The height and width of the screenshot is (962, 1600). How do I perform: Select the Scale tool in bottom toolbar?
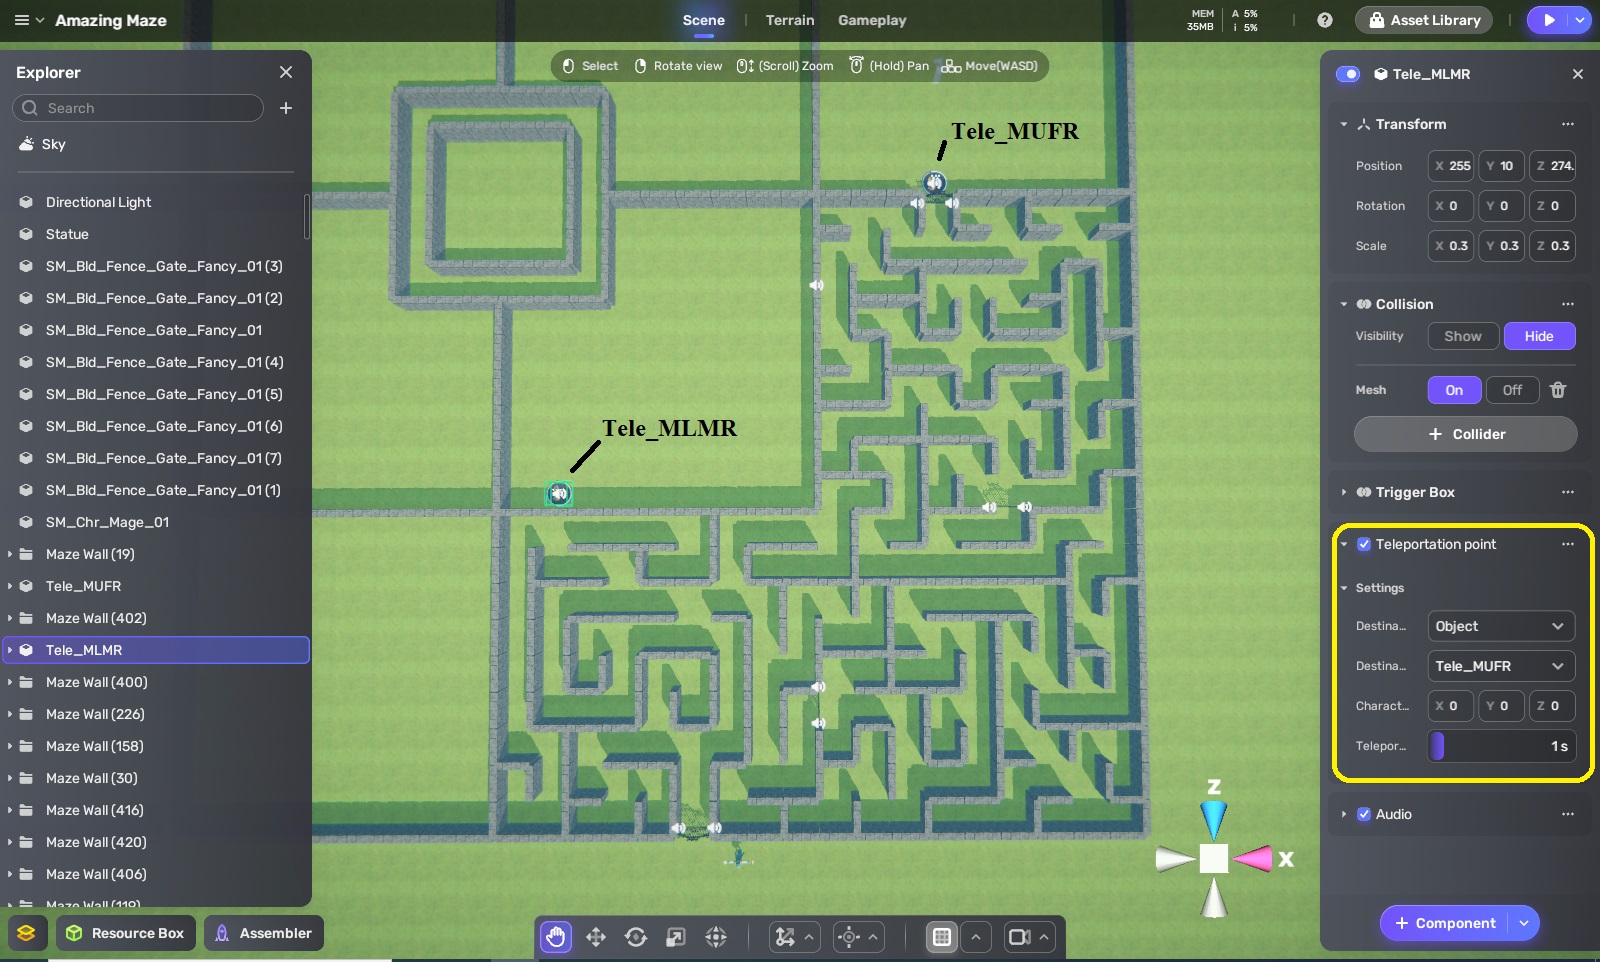(676, 937)
